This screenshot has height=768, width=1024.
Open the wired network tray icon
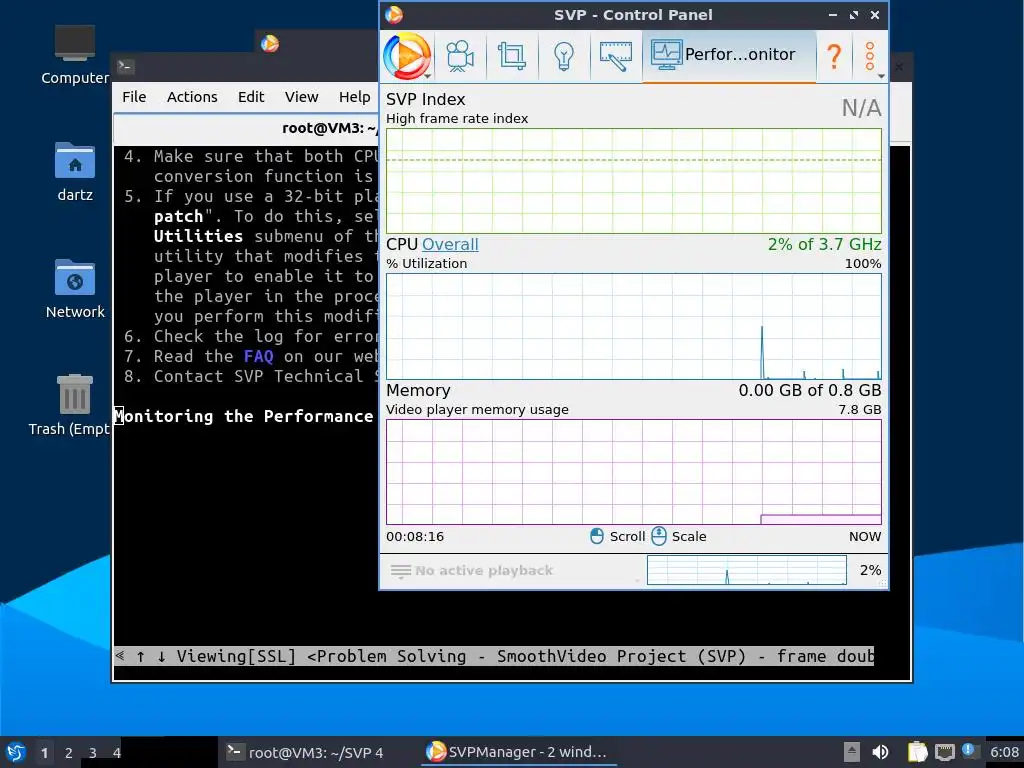click(944, 752)
